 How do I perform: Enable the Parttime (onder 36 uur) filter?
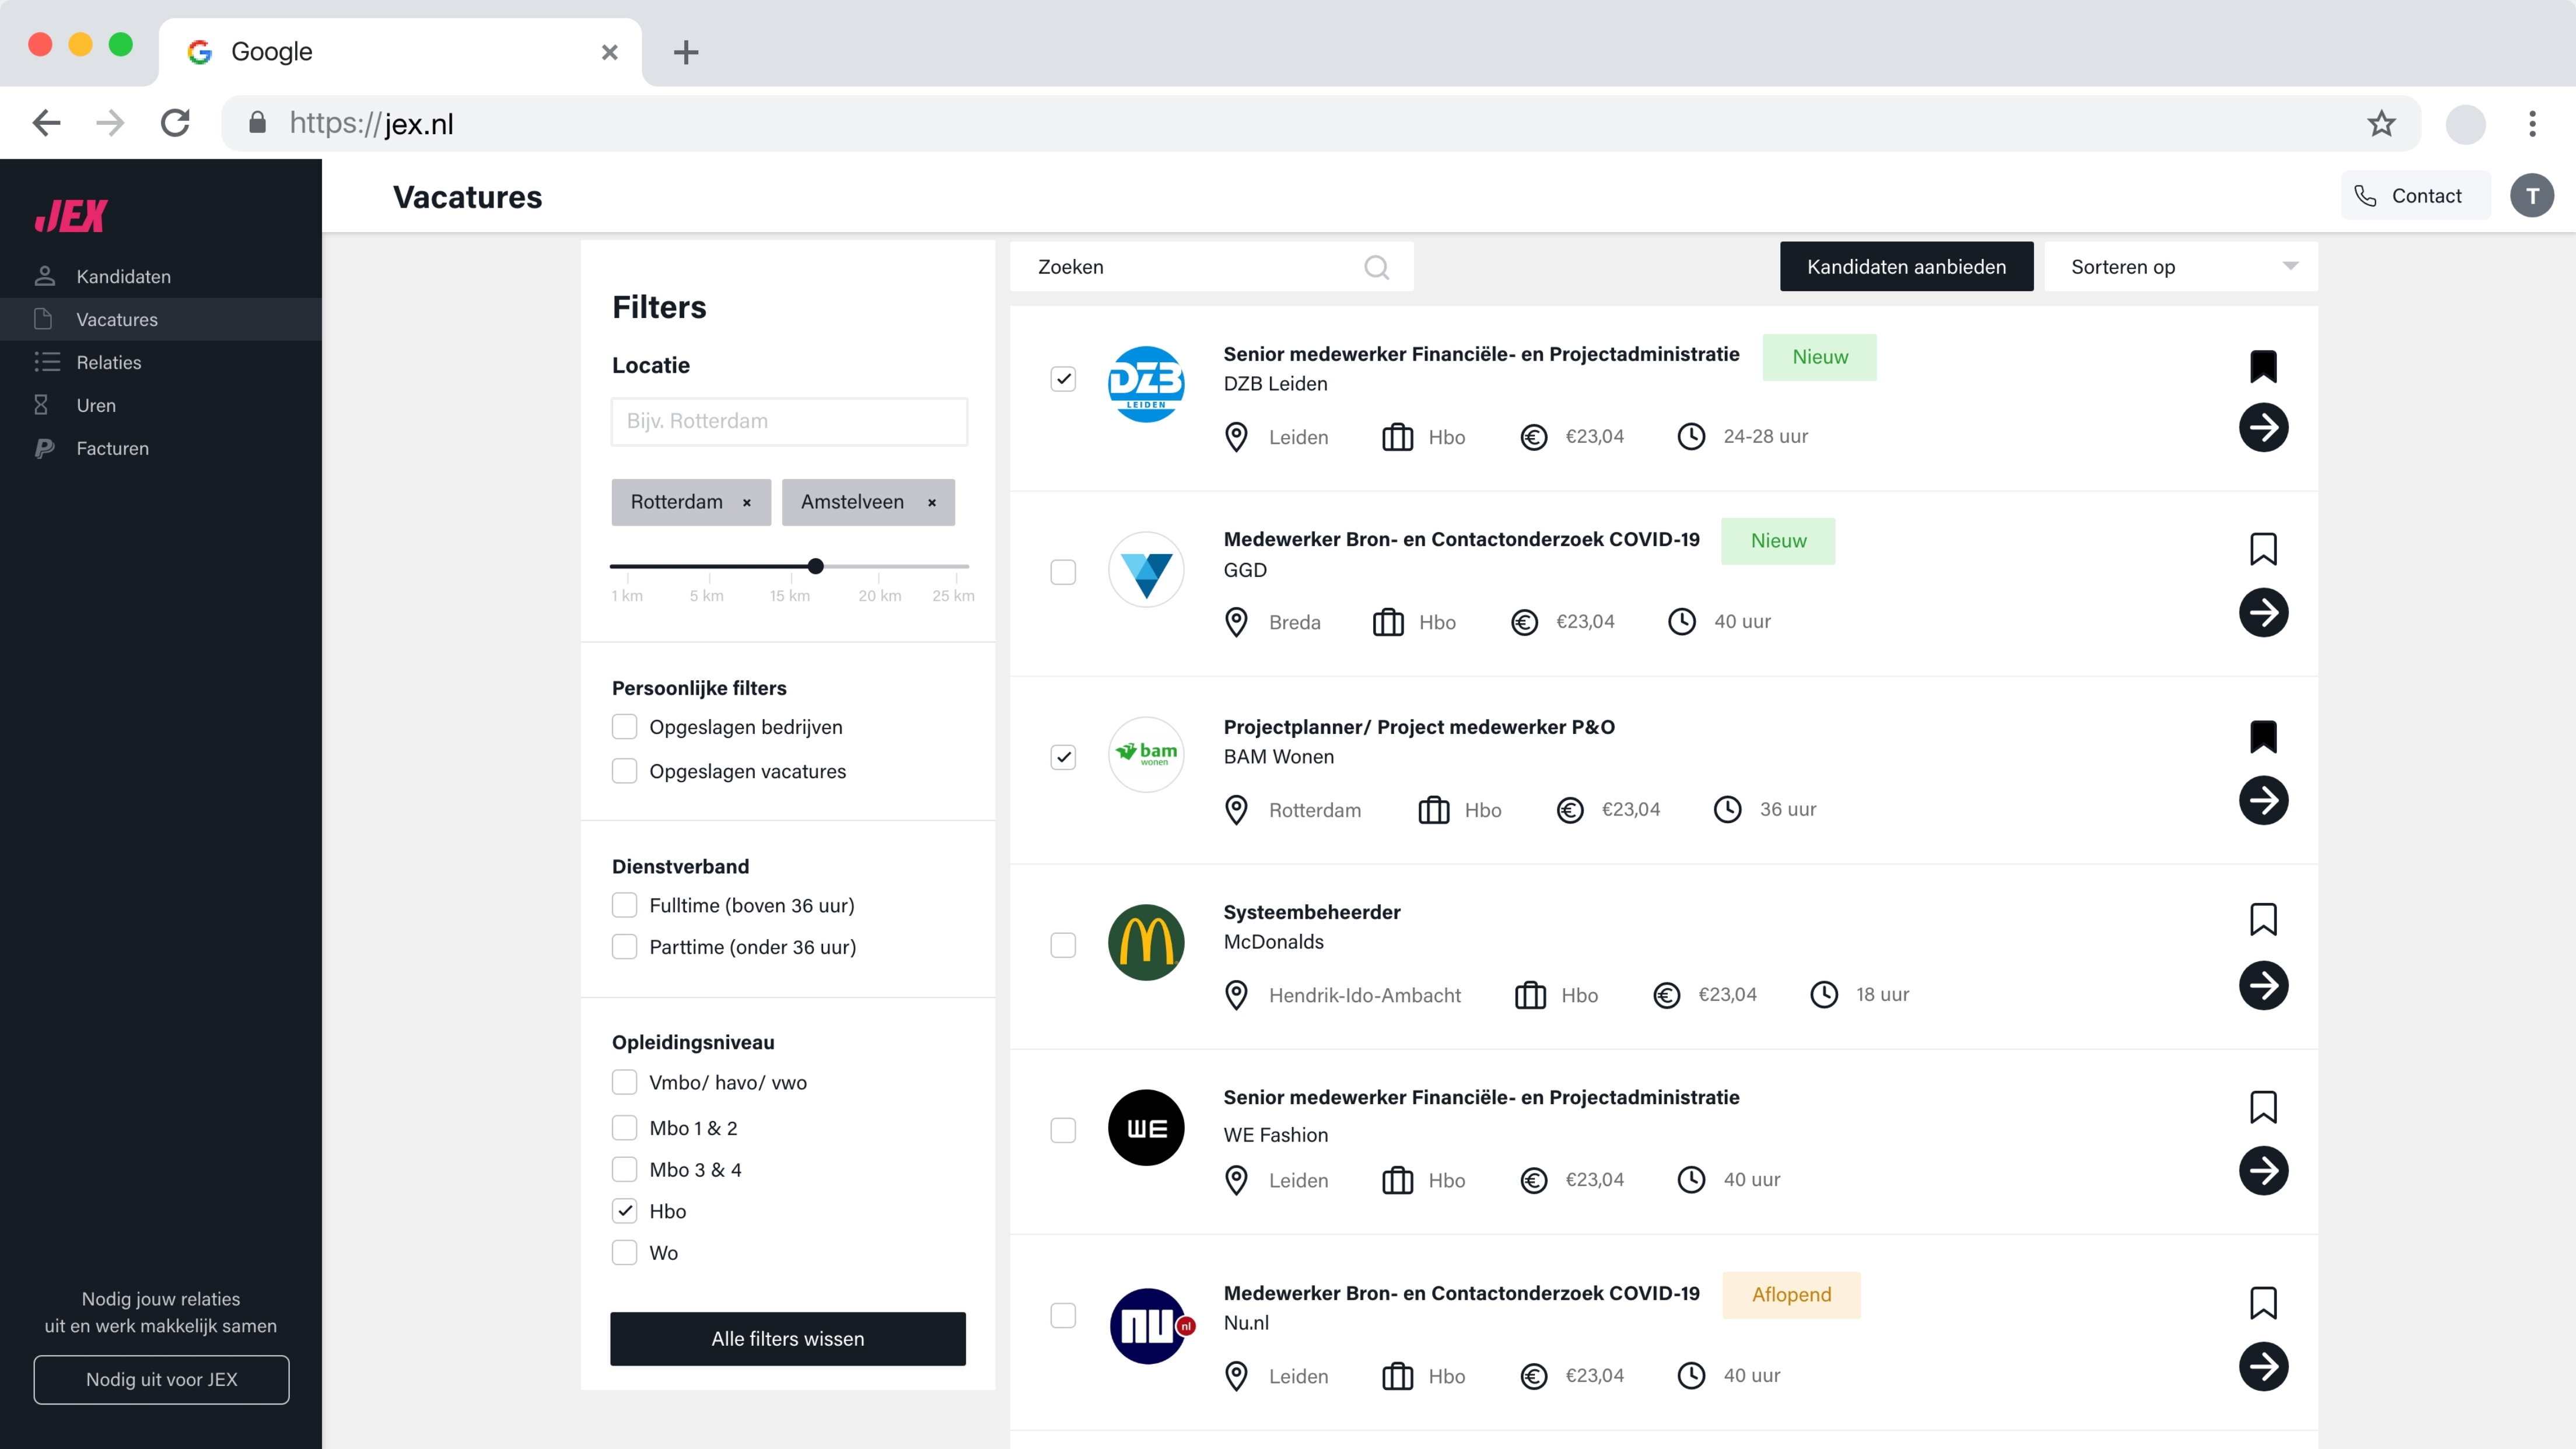[x=624, y=946]
